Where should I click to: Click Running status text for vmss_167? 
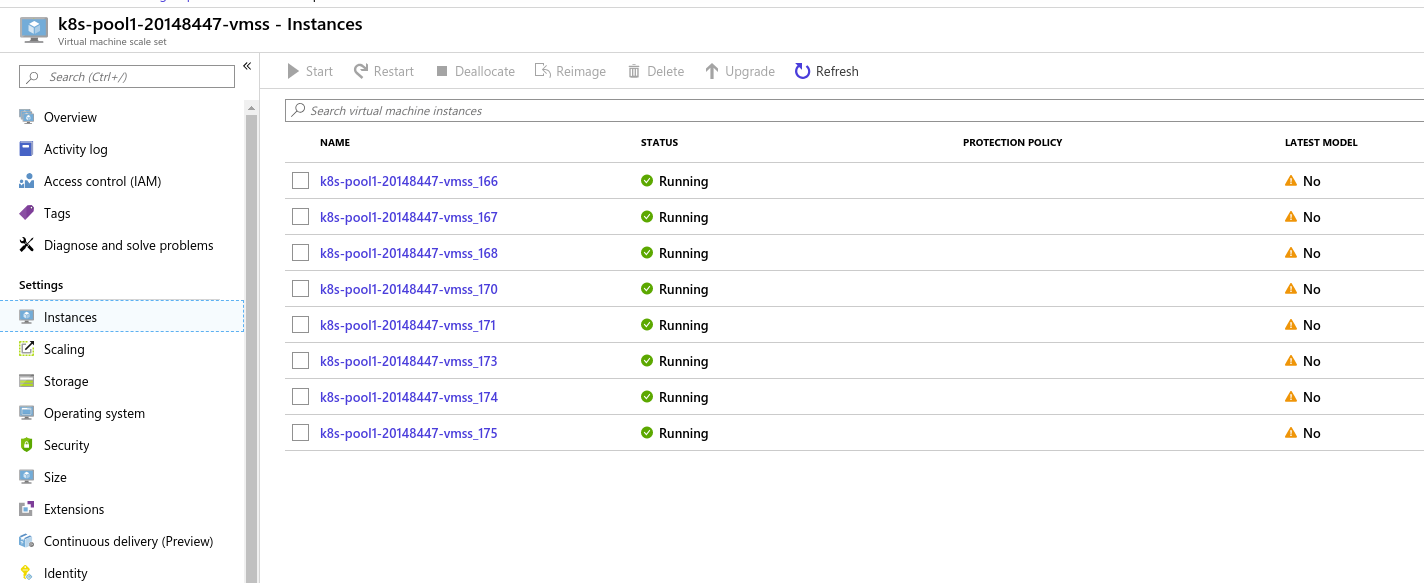683,217
